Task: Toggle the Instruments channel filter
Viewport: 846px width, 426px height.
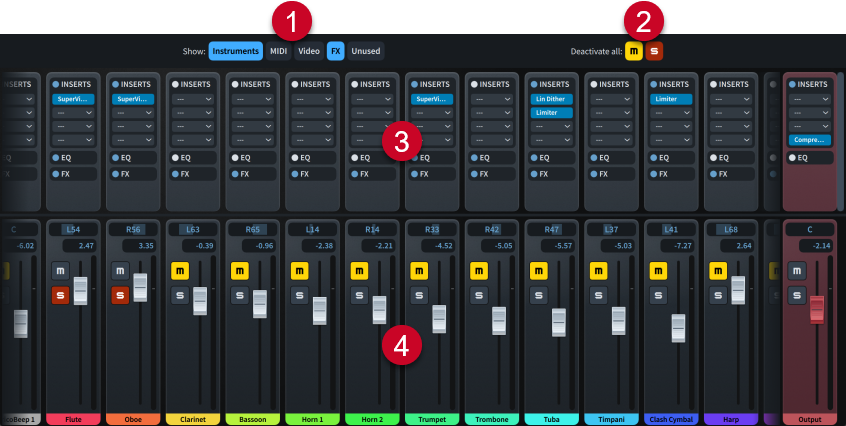Action: [236, 50]
